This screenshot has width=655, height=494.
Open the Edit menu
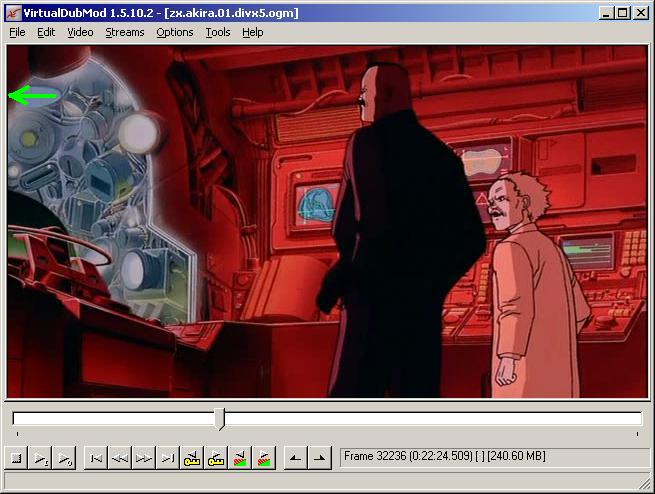(x=46, y=32)
